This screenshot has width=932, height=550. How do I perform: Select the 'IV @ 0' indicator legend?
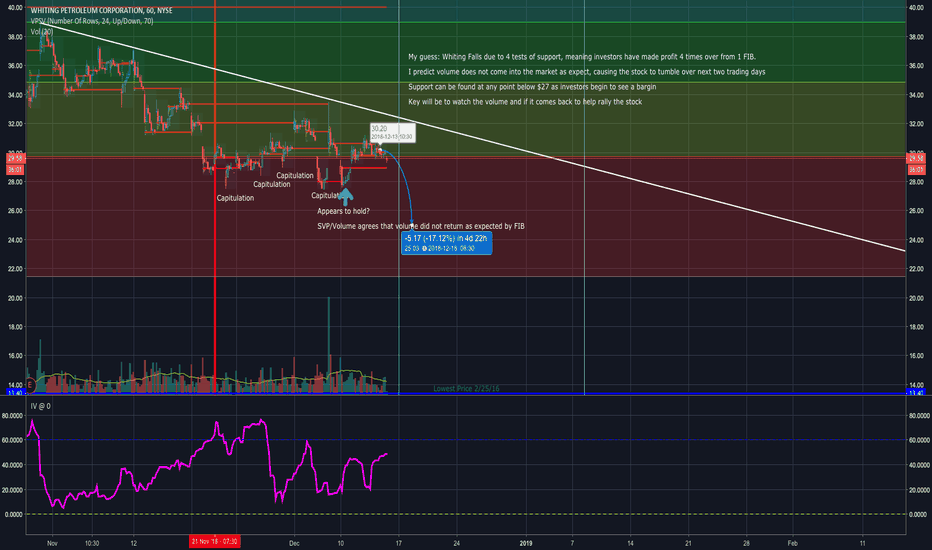pyautogui.click(x=40, y=406)
